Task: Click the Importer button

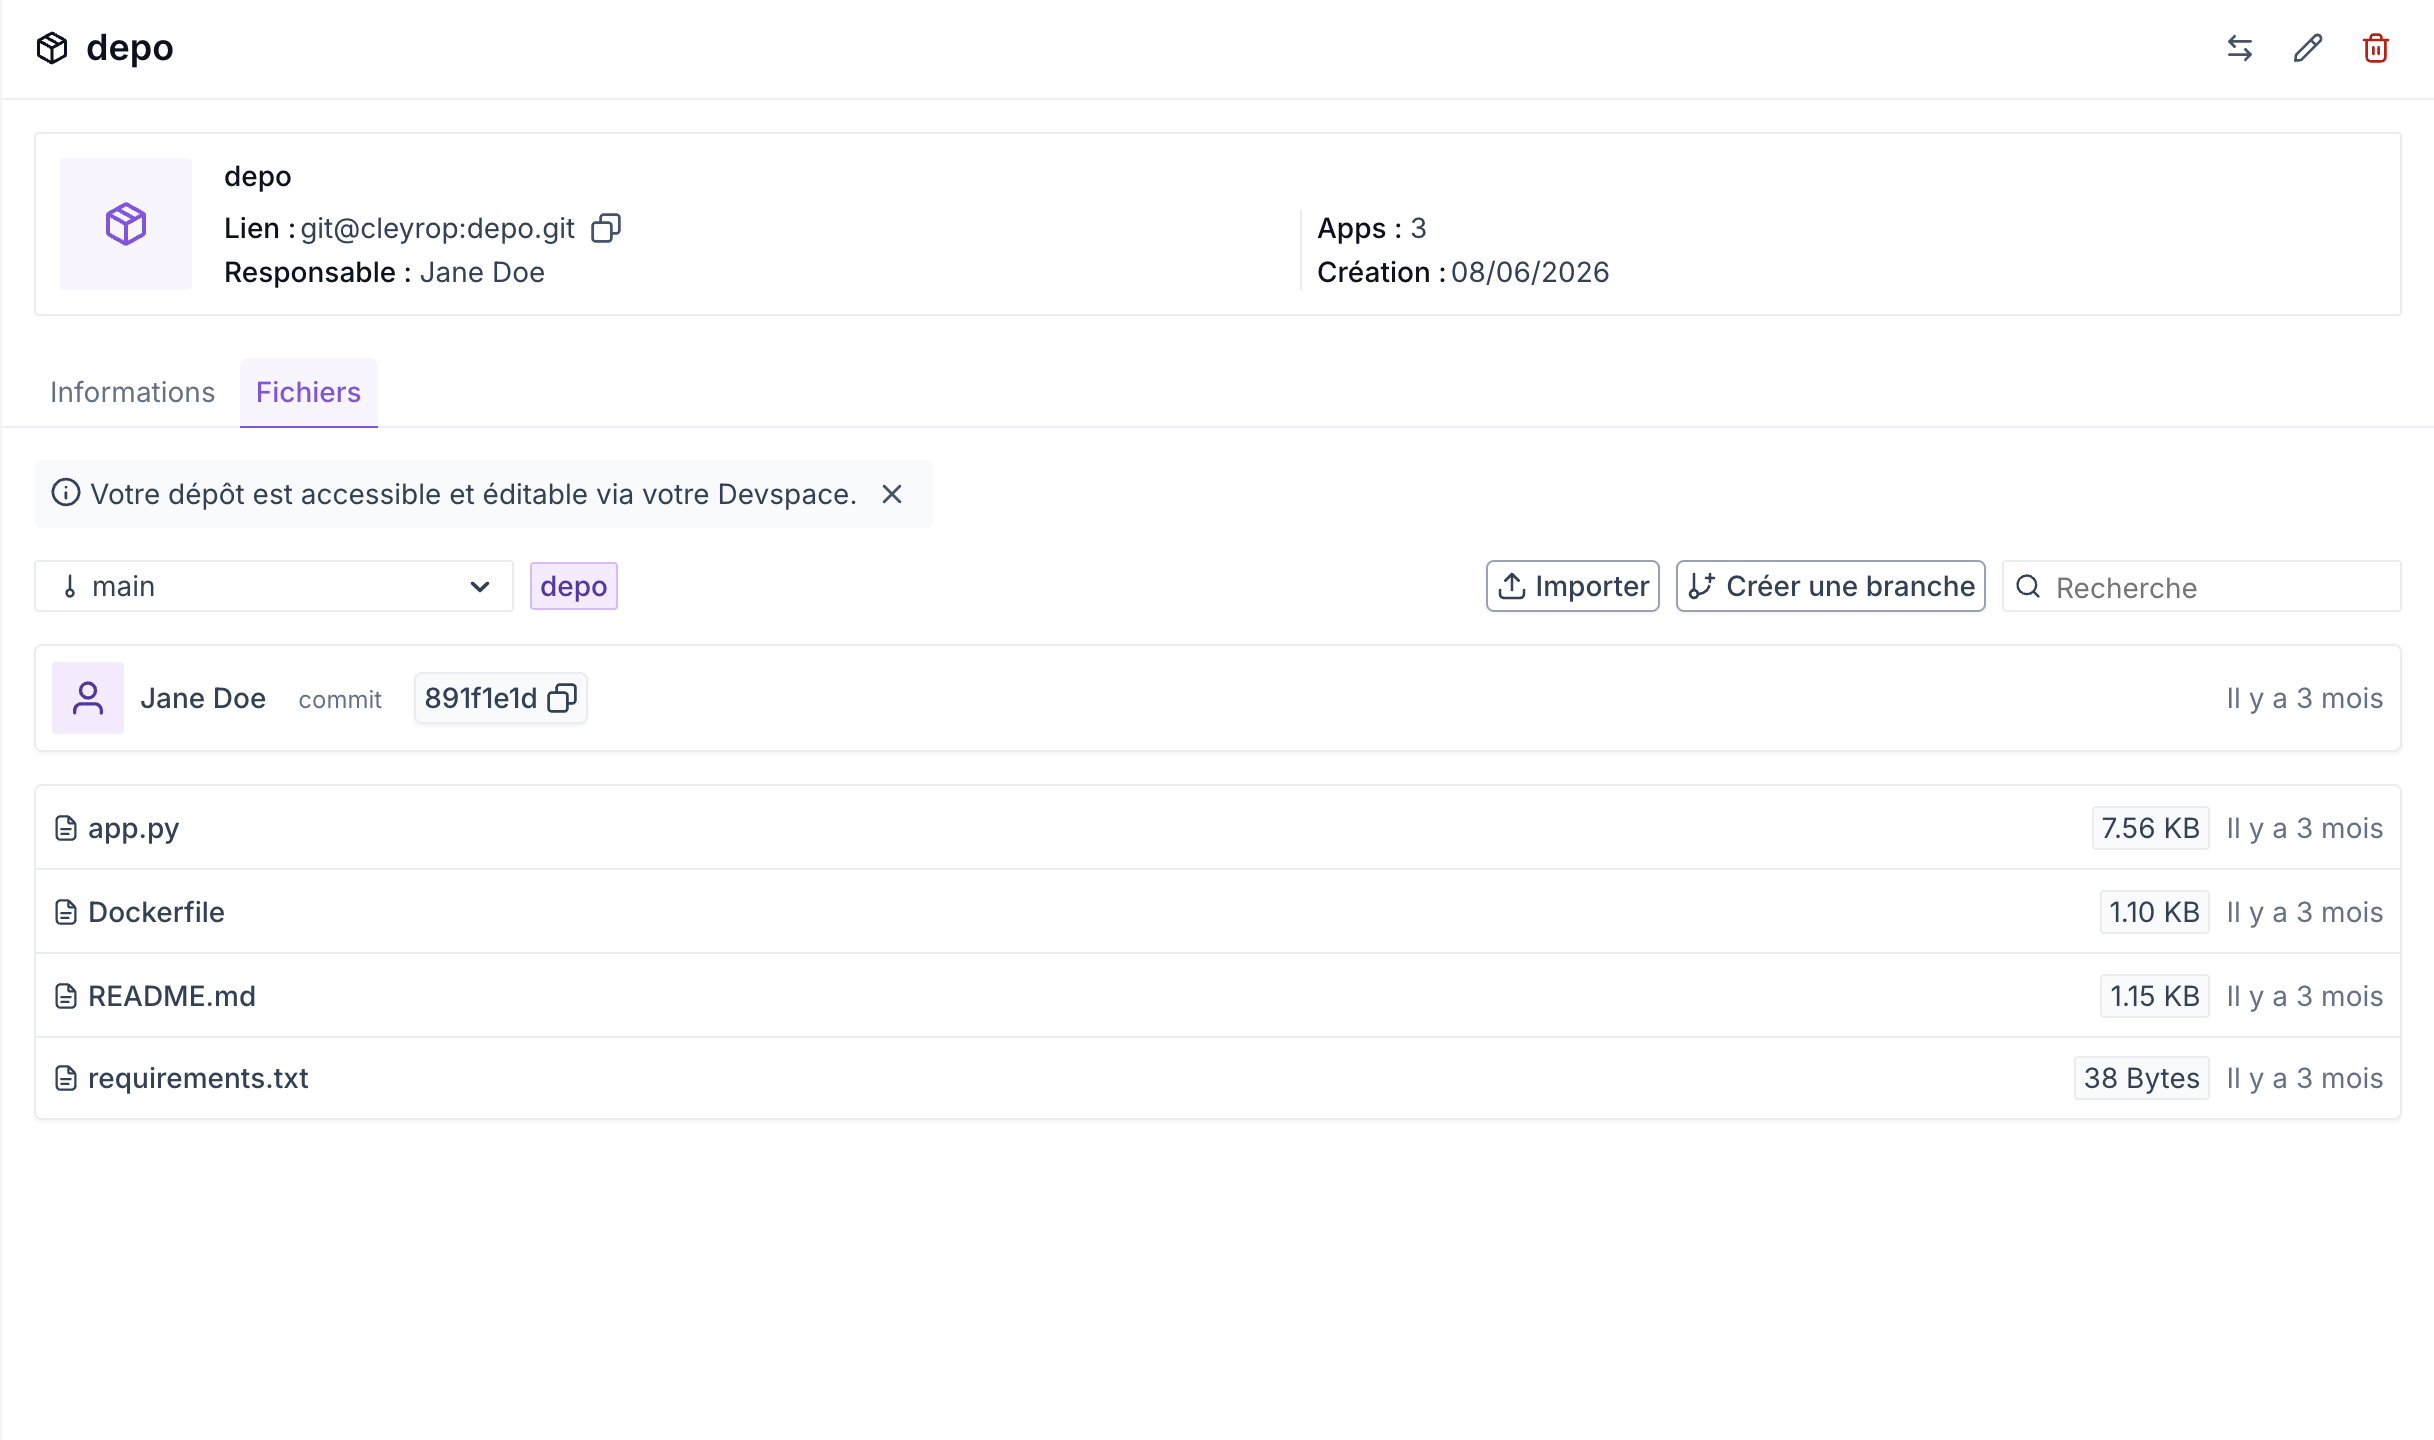Action: click(1573, 586)
